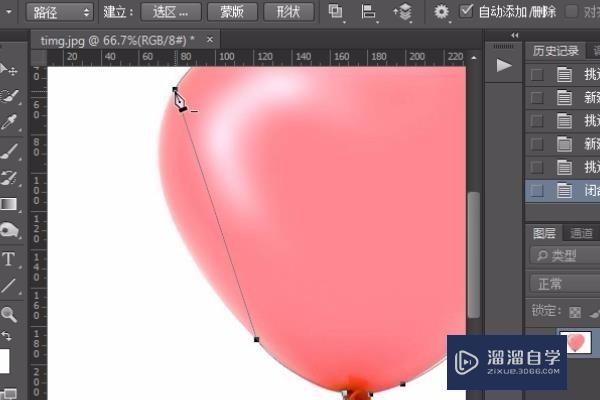Image resolution: width=600 pixels, height=400 pixels.
Task: Select the highlighted 闭 history state
Action: pos(563,191)
